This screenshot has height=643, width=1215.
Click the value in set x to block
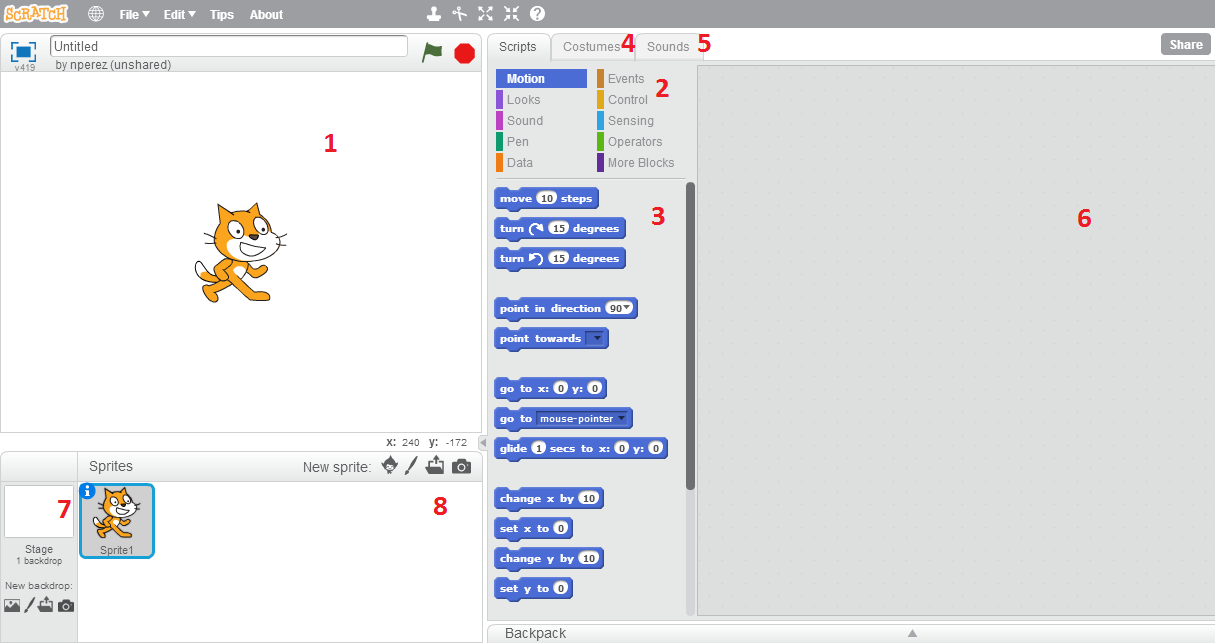pos(561,528)
